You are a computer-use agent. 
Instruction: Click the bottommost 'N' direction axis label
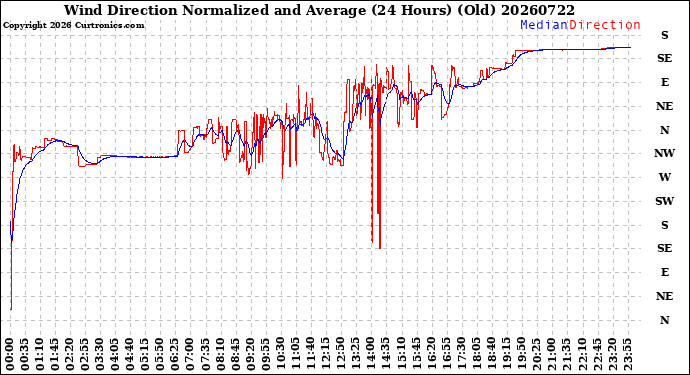pos(664,320)
